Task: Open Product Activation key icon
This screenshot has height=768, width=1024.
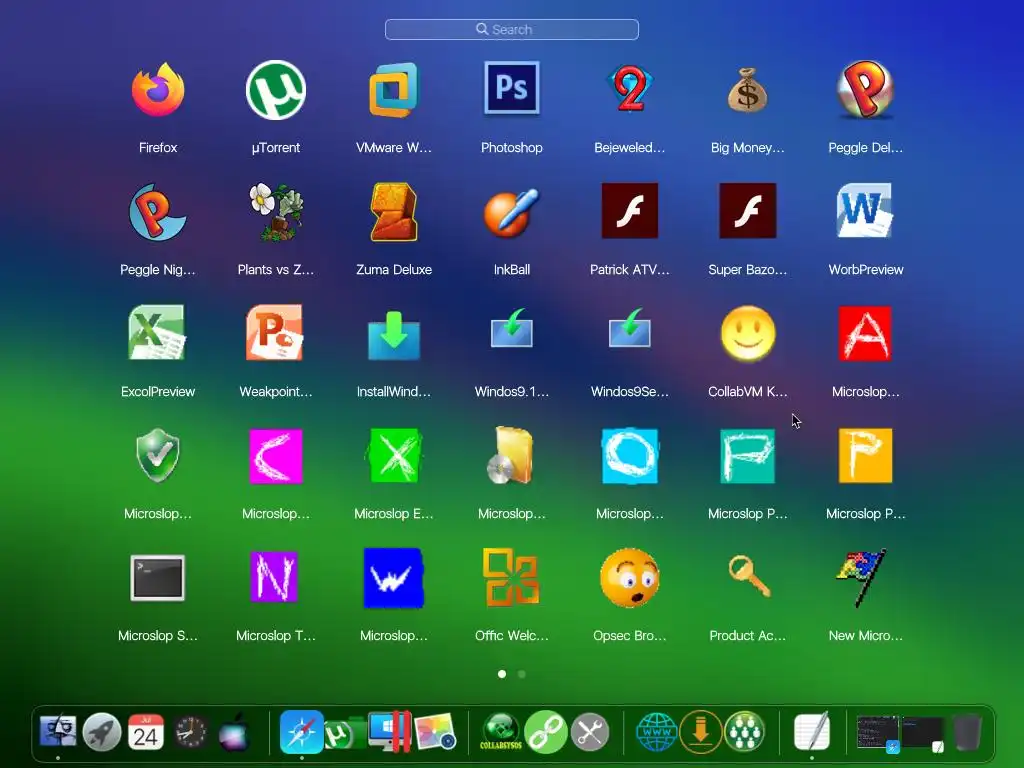Action: click(748, 576)
